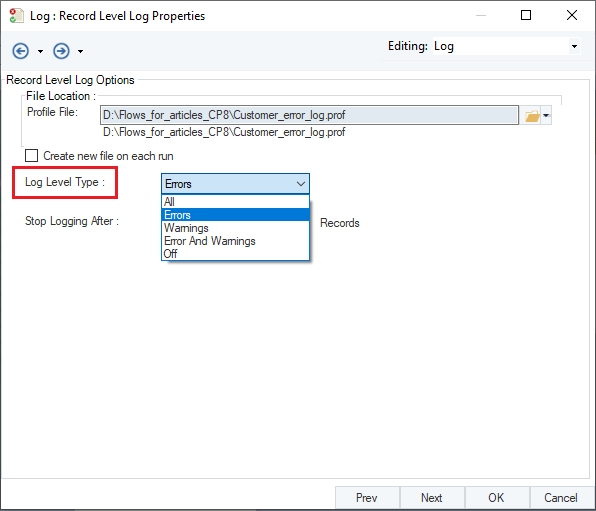The image size is (596, 511).
Task: Choose Off in the log level list
Action: [235, 254]
